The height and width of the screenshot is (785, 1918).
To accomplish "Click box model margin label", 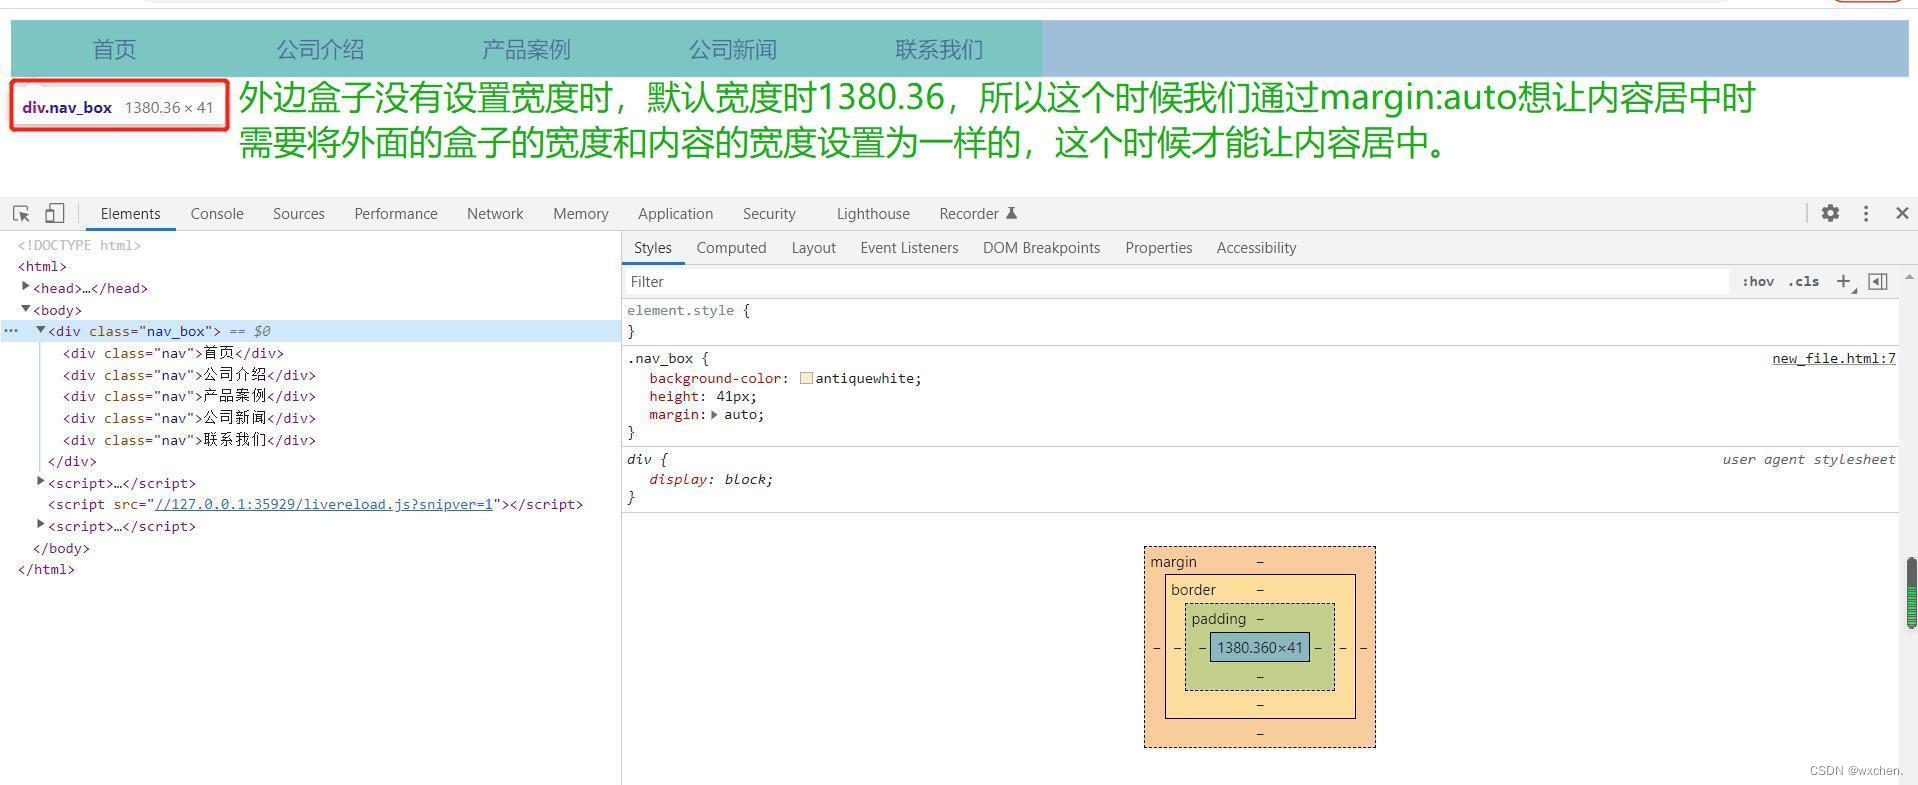I will click(x=1173, y=562).
